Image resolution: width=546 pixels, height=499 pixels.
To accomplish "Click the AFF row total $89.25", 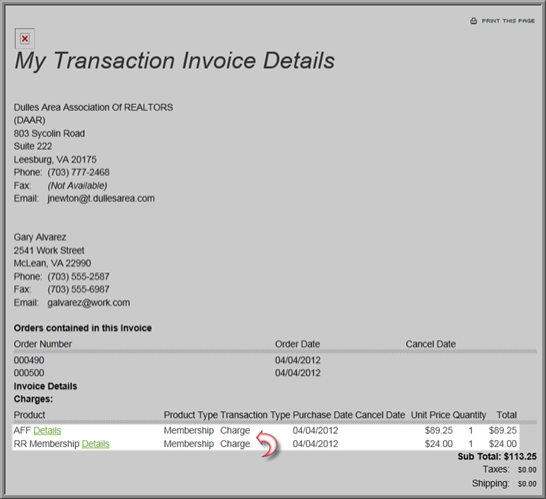I will 502,431.
